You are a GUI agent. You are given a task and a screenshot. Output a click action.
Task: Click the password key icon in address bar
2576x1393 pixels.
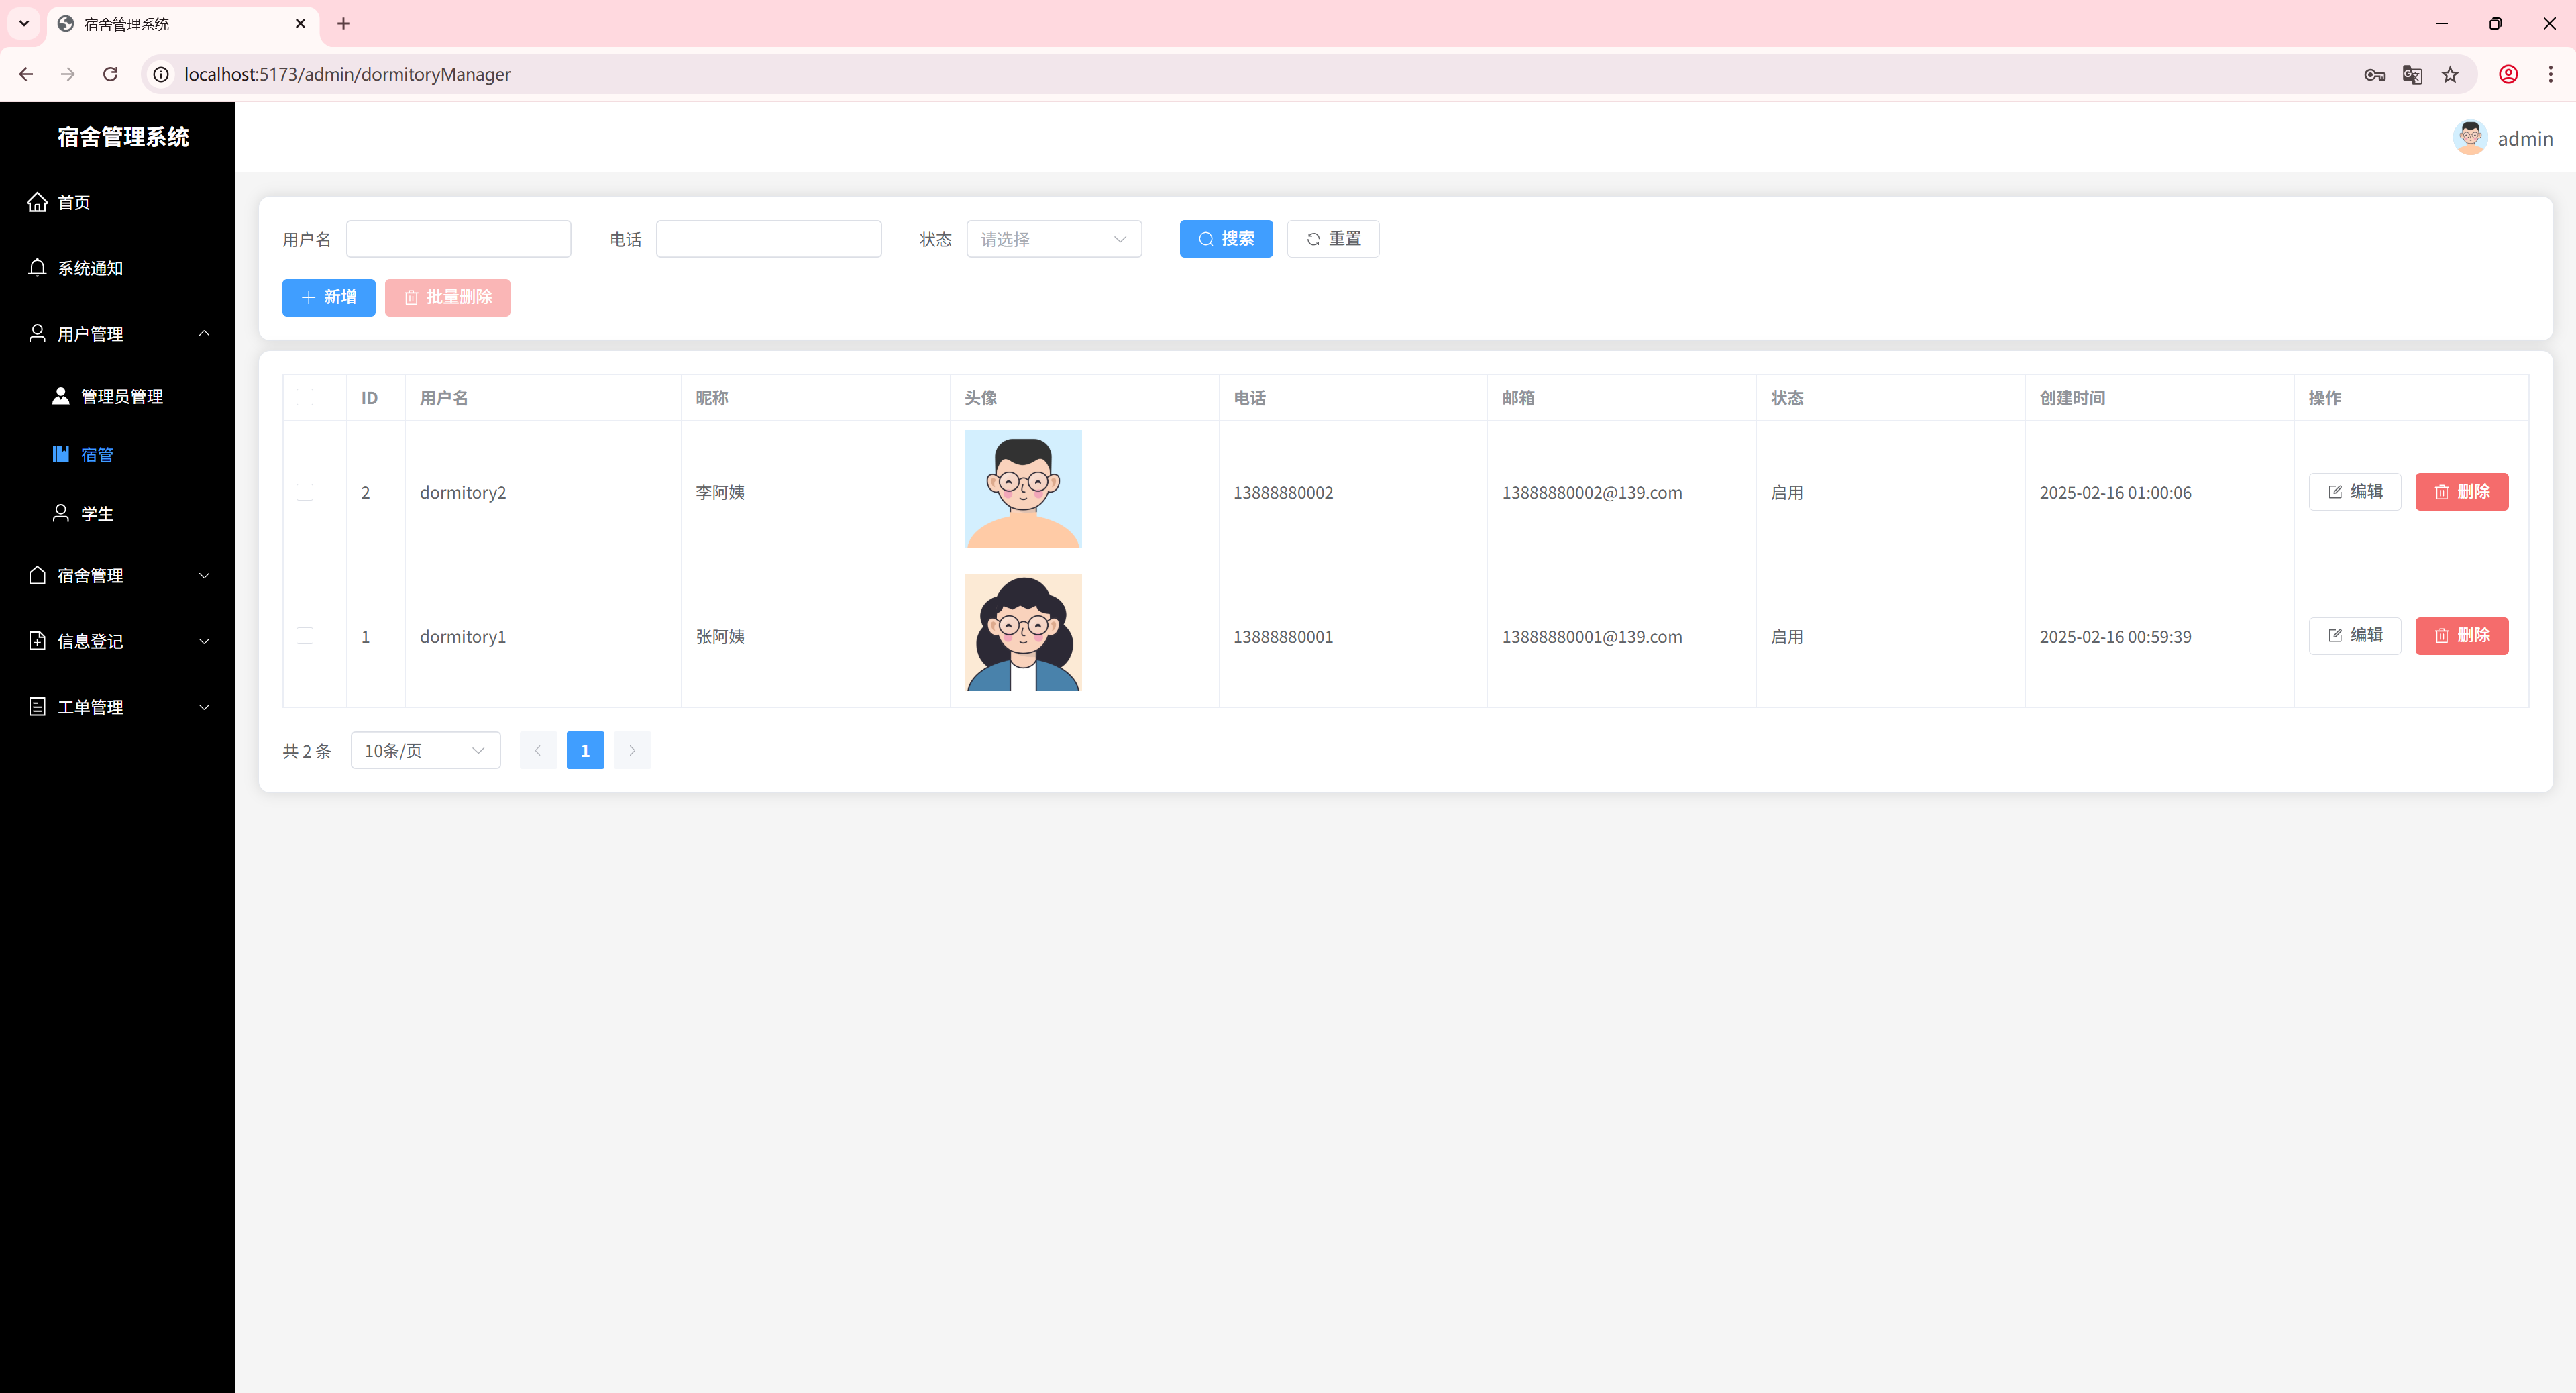[2374, 75]
